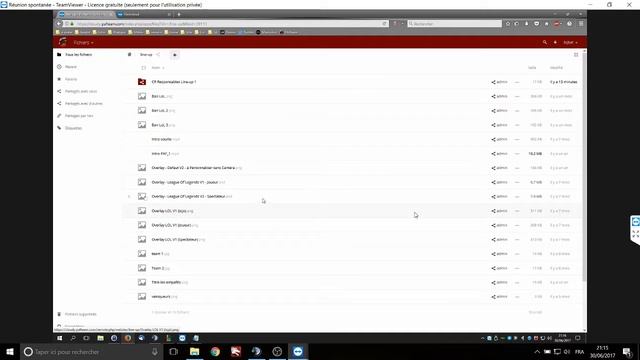Viewport: 640px width, 360px height.
Task: Open the Intro courte file
Action: (x=165, y=140)
